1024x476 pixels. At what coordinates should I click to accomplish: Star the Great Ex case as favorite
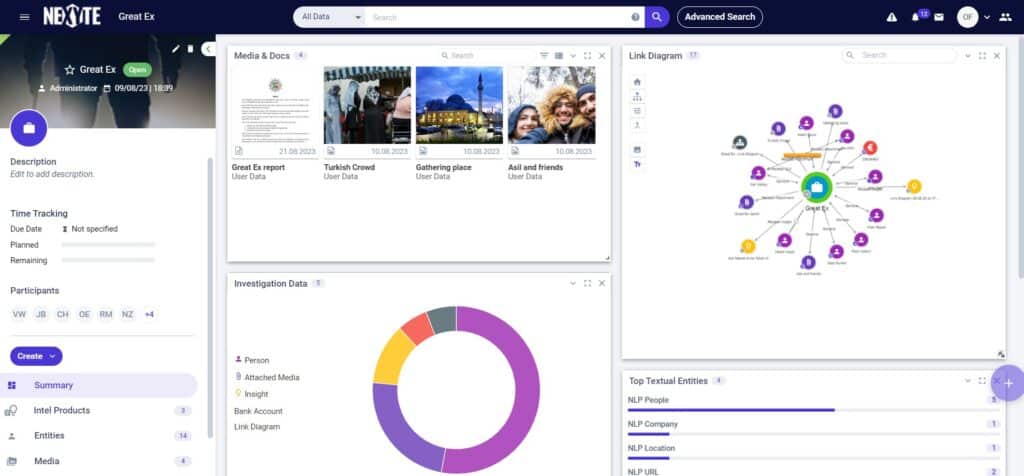pos(69,69)
